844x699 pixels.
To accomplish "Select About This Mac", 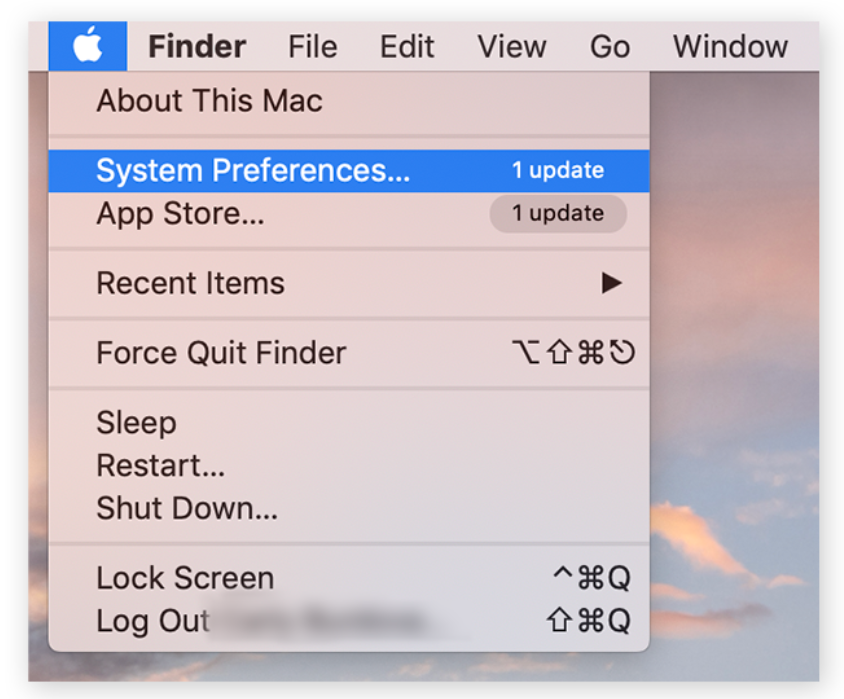I will (x=209, y=100).
